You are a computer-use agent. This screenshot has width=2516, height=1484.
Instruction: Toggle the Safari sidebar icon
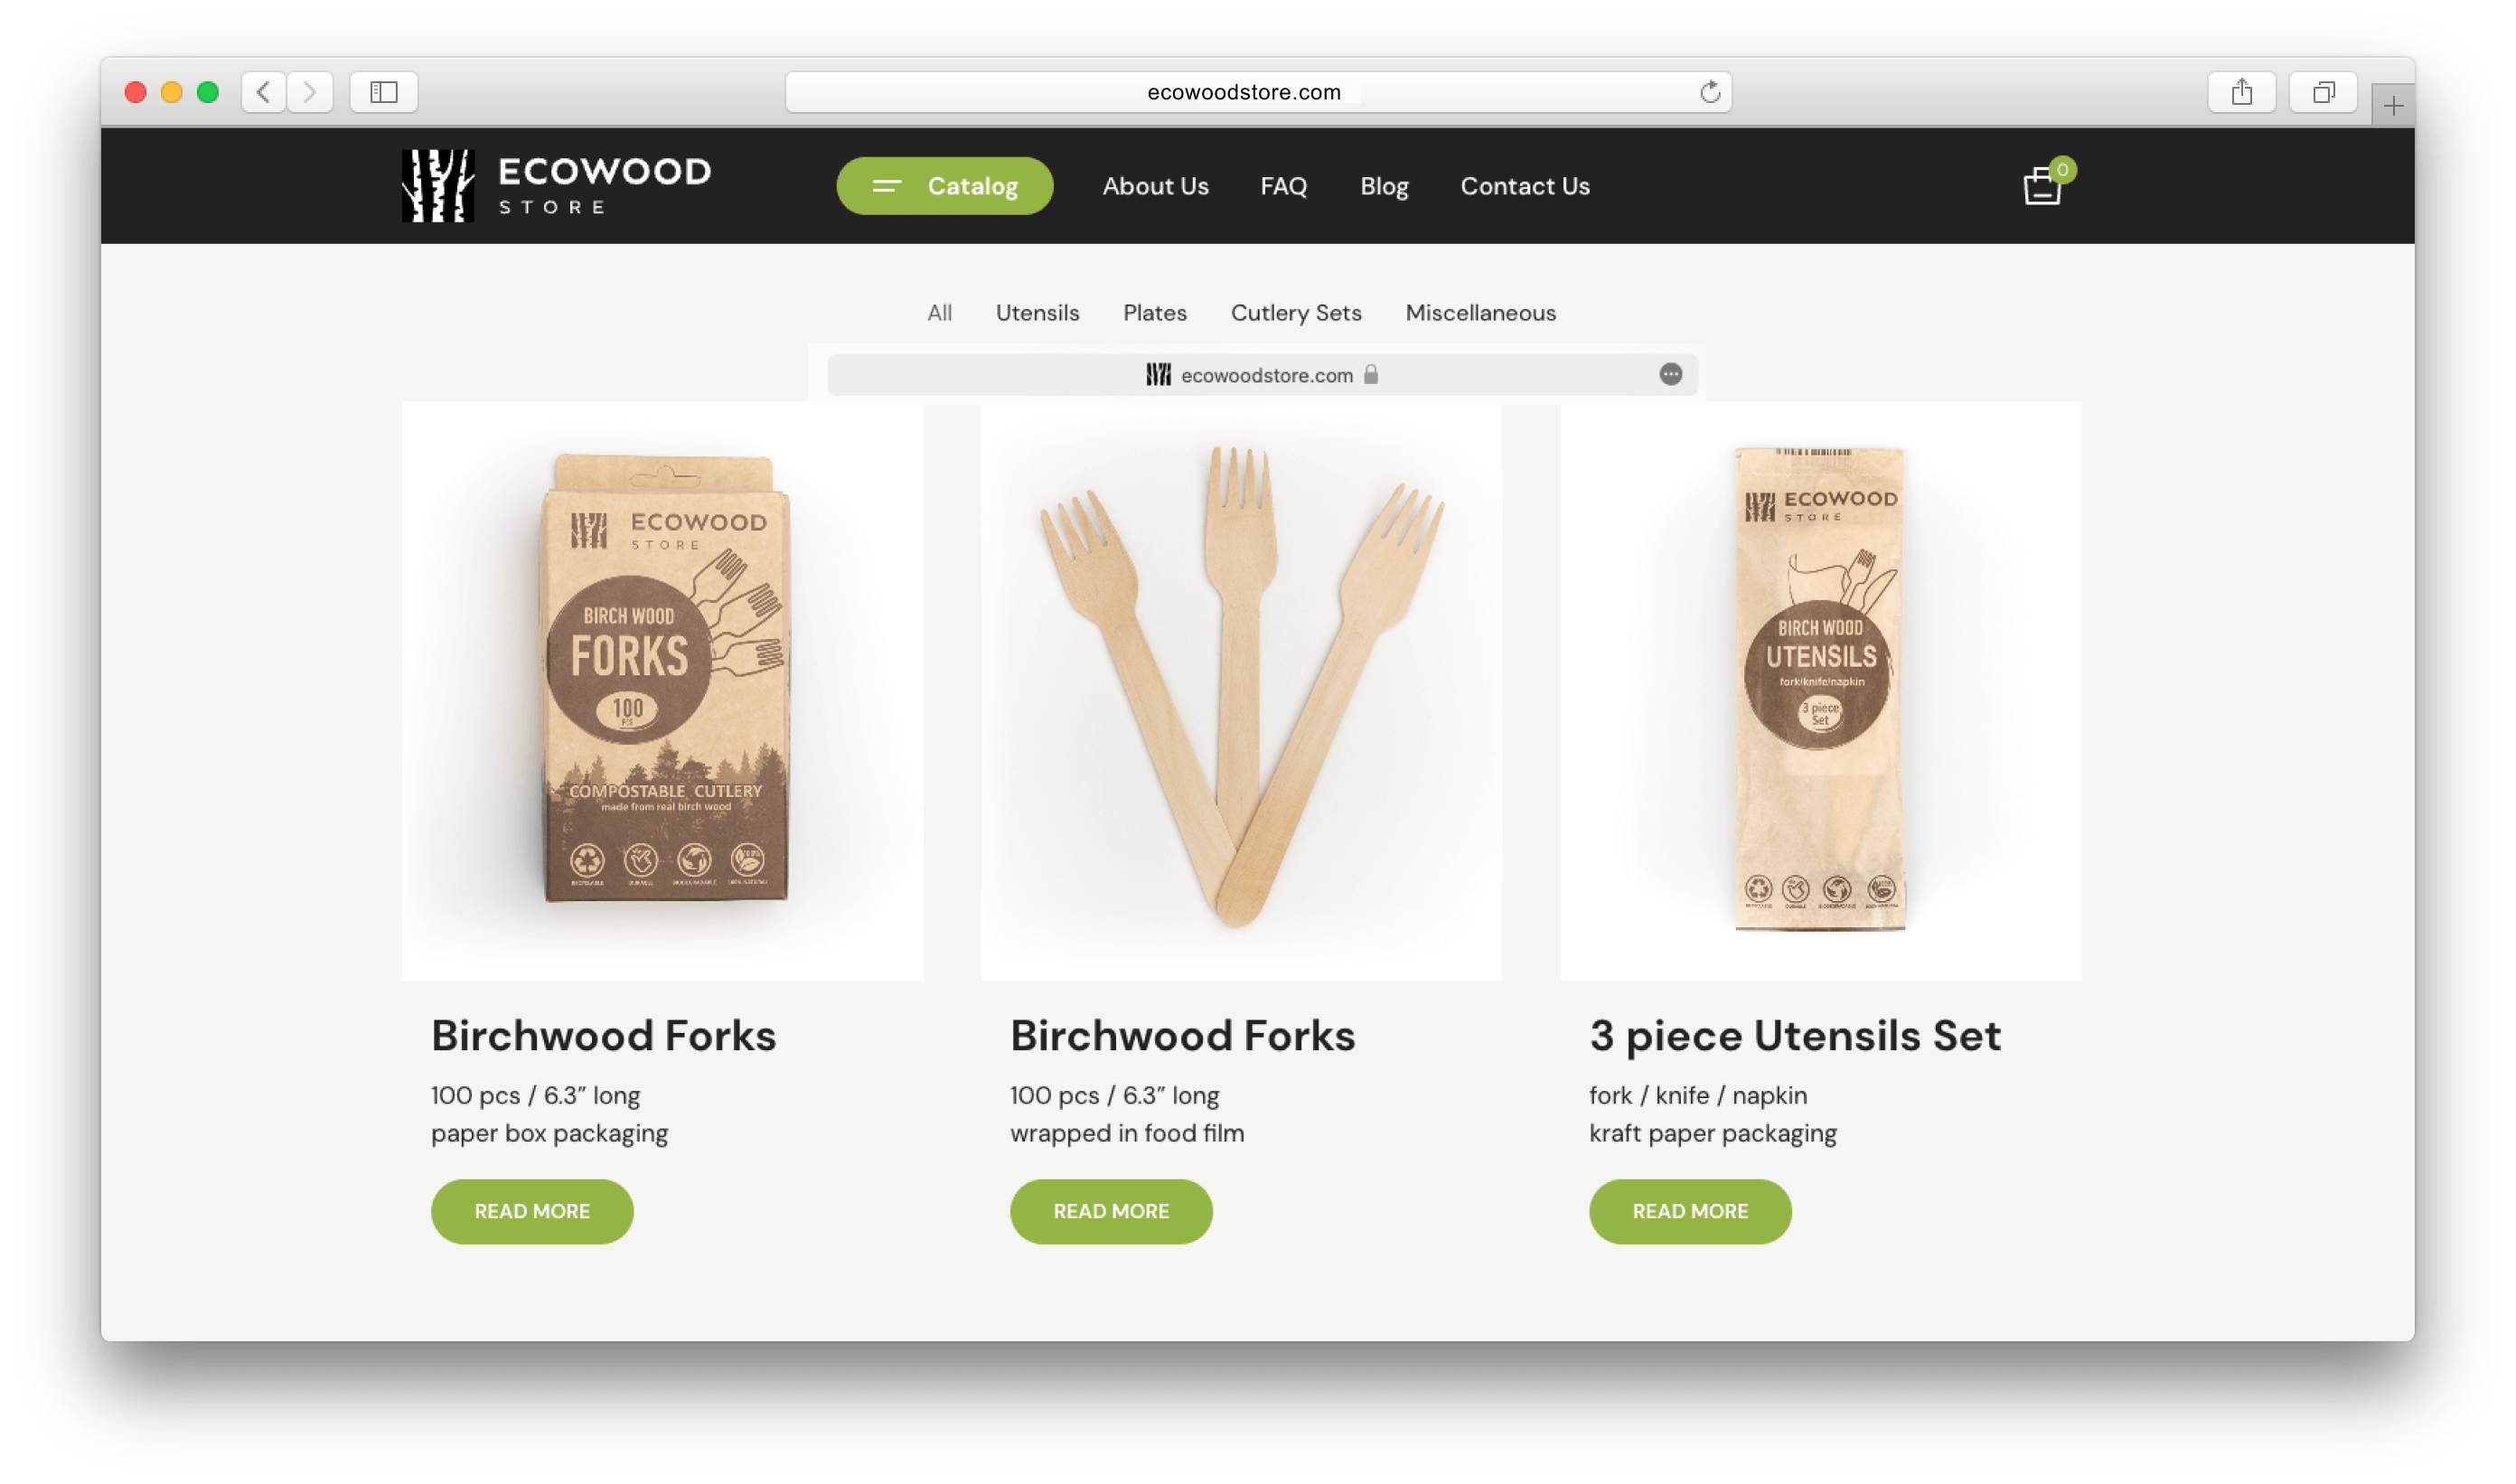384,92
